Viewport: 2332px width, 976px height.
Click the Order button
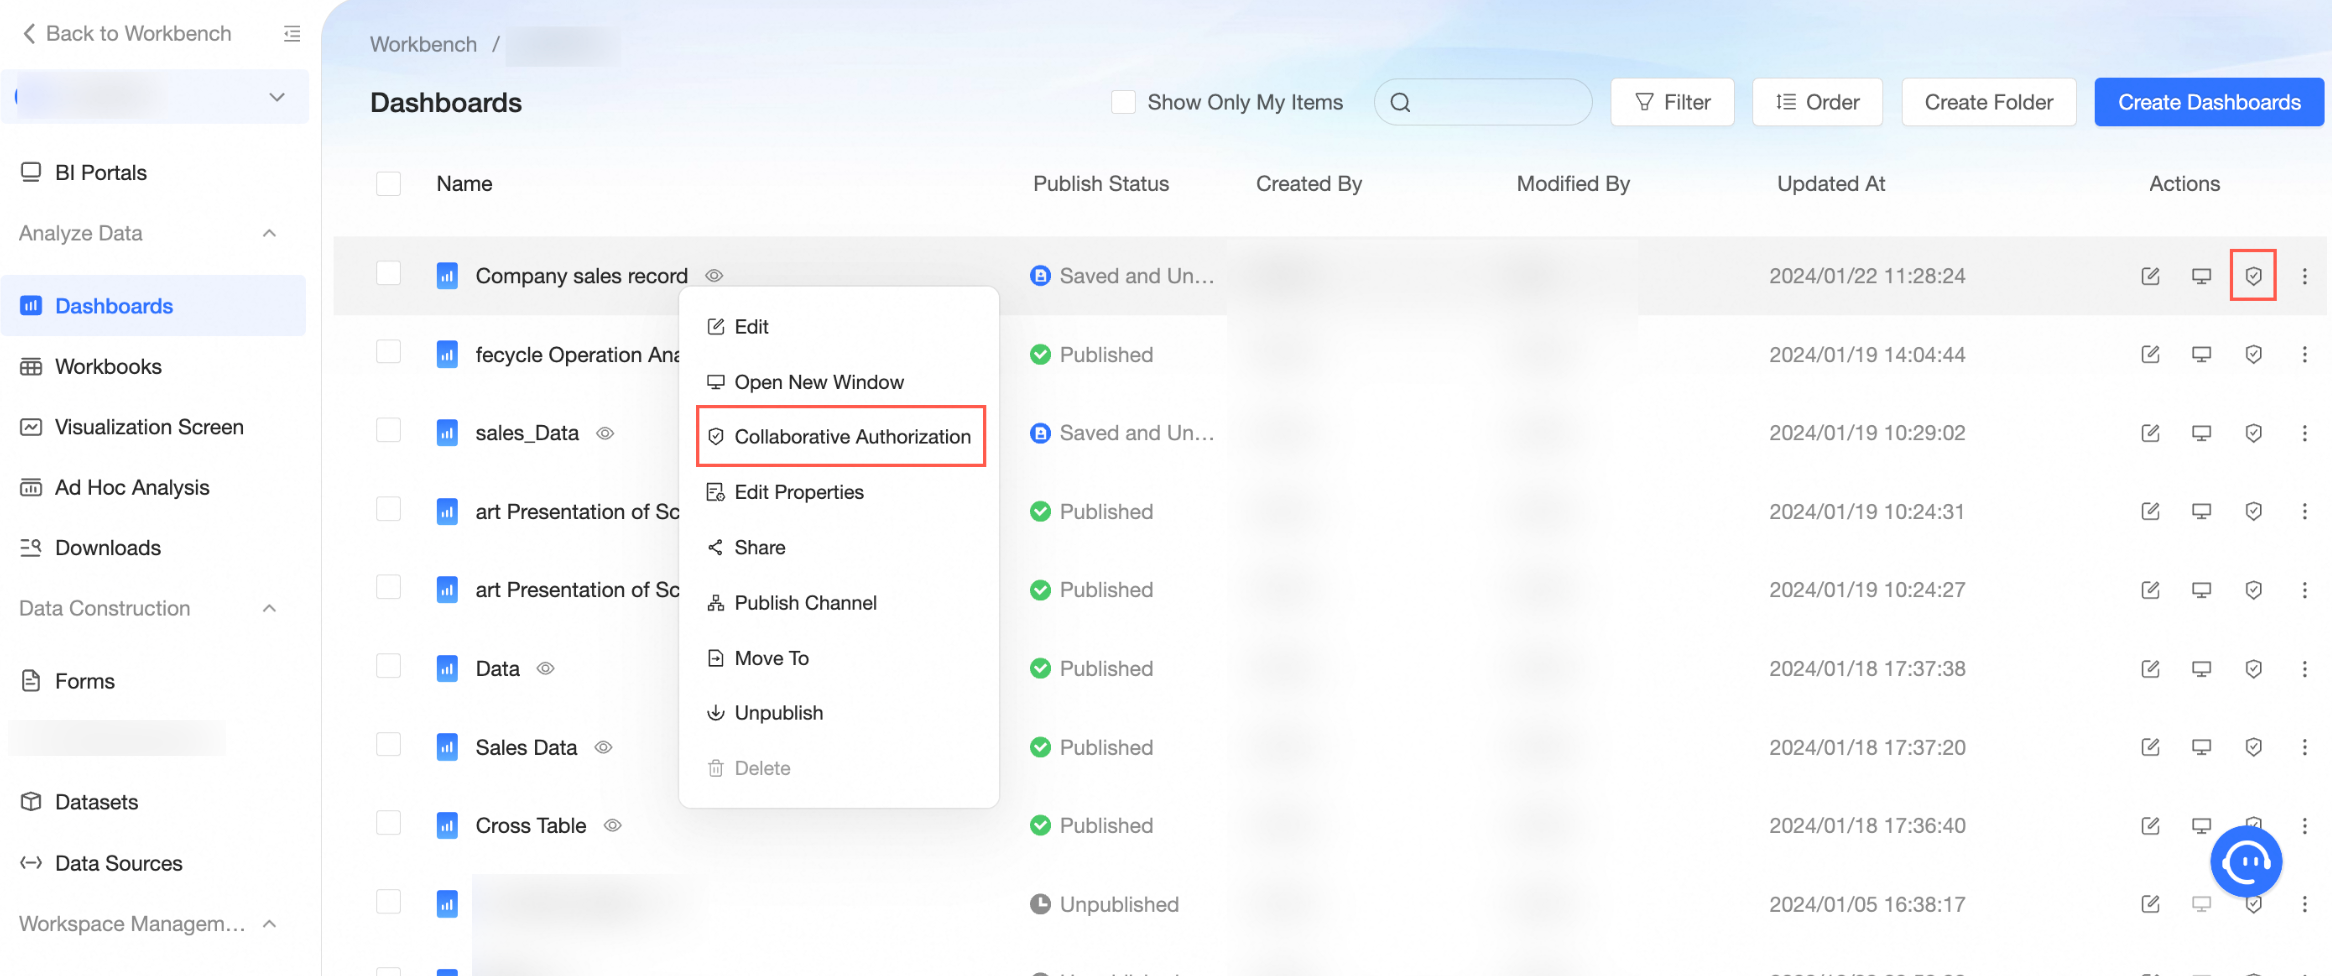[1817, 102]
